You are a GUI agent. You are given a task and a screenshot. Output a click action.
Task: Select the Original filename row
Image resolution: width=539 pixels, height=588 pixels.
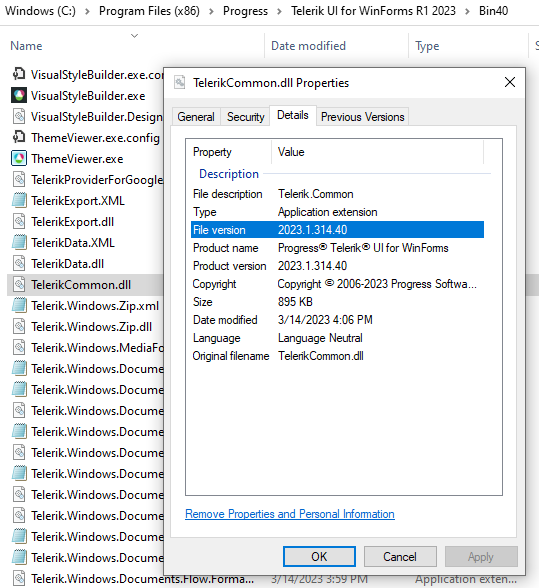(337, 356)
